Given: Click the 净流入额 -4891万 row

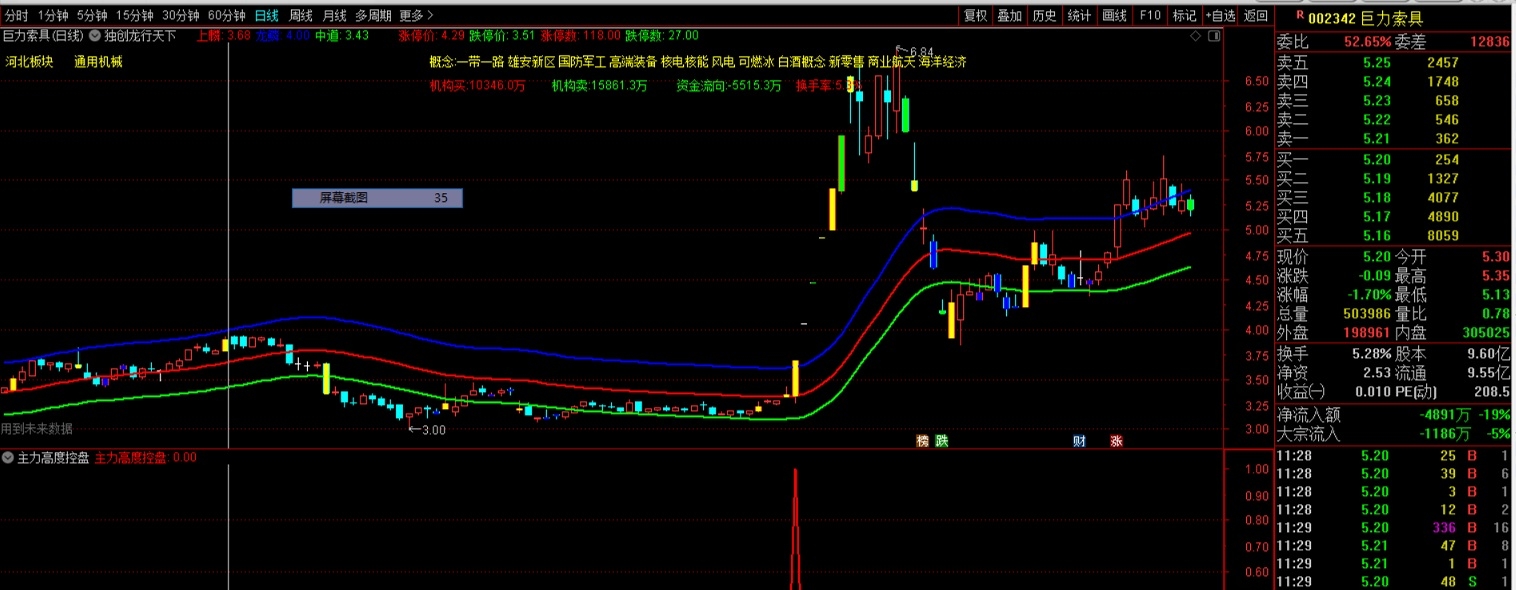Looking at the screenshot, I should [1393, 415].
